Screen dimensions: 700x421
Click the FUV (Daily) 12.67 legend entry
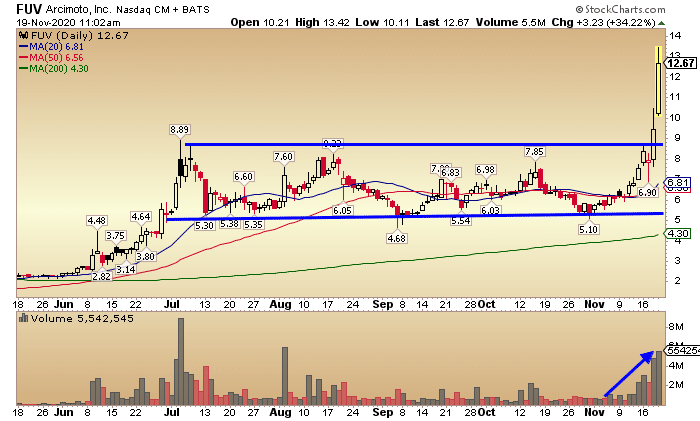click(79, 35)
